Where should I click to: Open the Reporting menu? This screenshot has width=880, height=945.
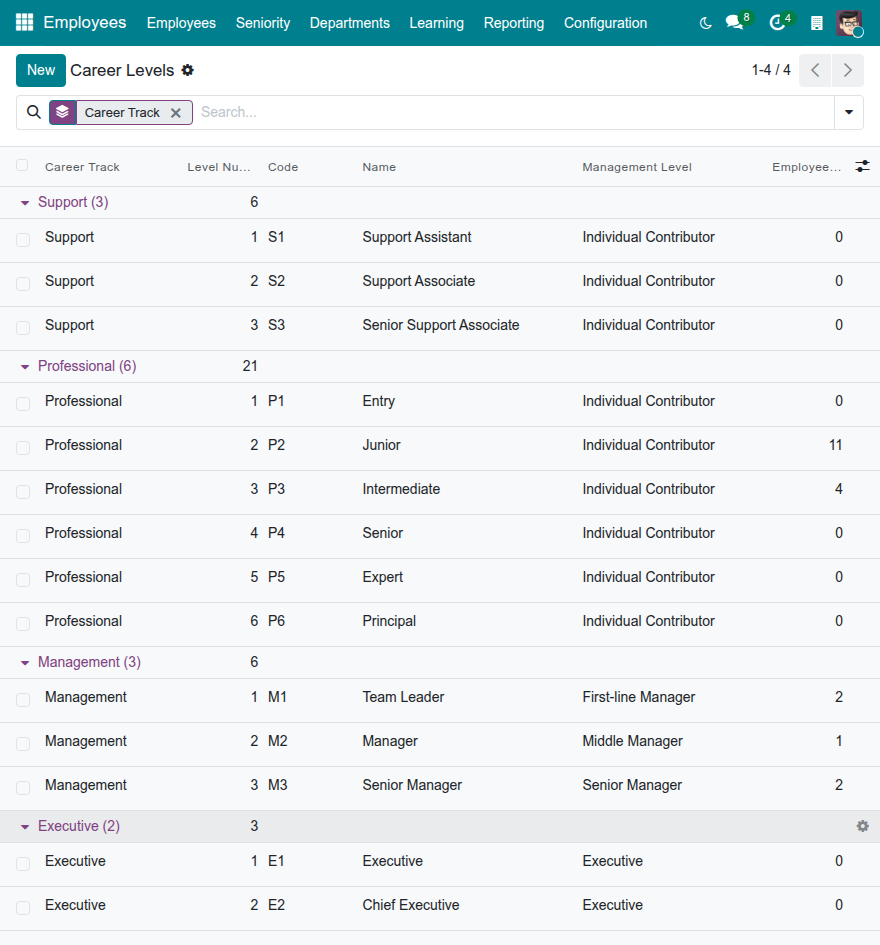tap(514, 23)
